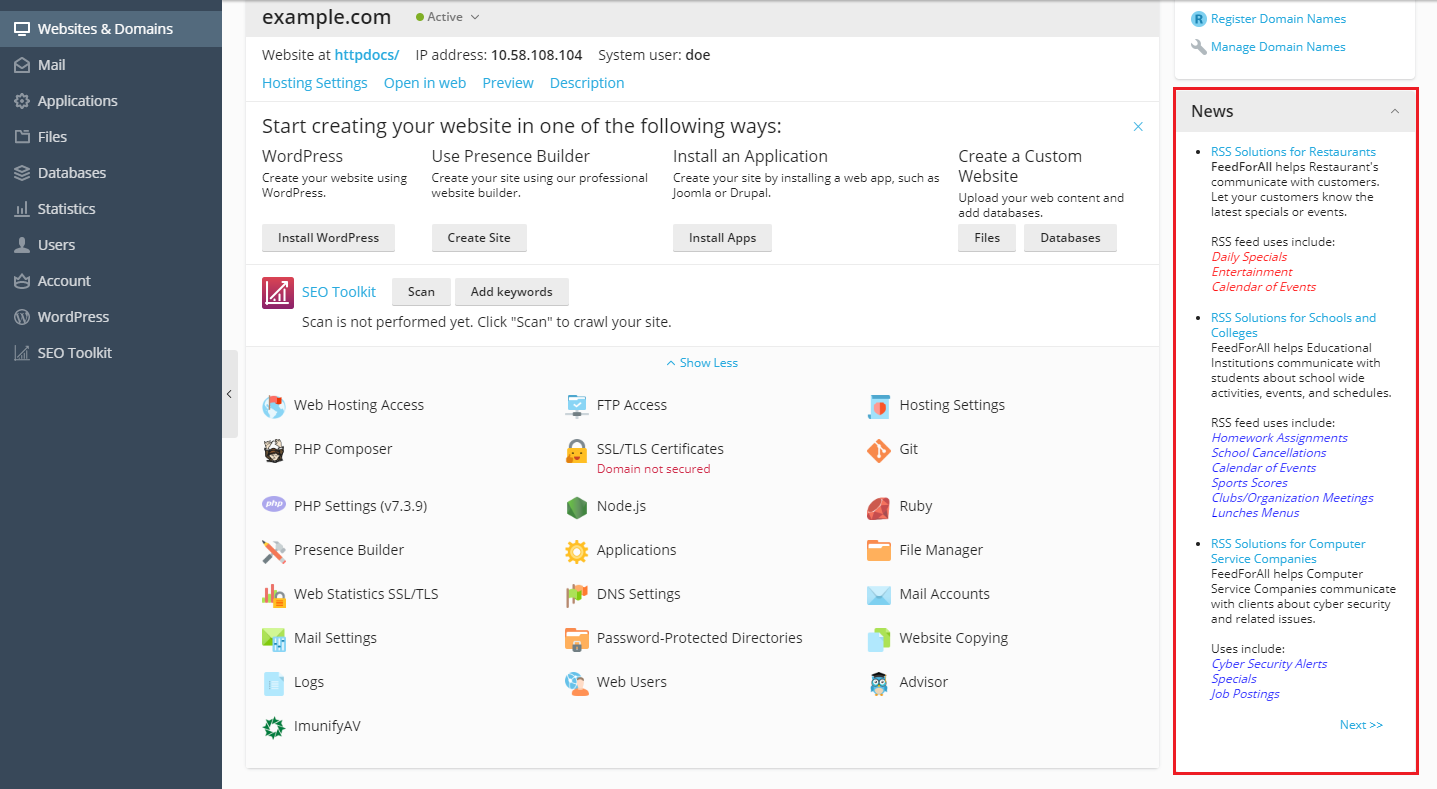The width and height of the screenshot is (1437, 789).
Task: Click the Install WordPress button
Action: 328,238
